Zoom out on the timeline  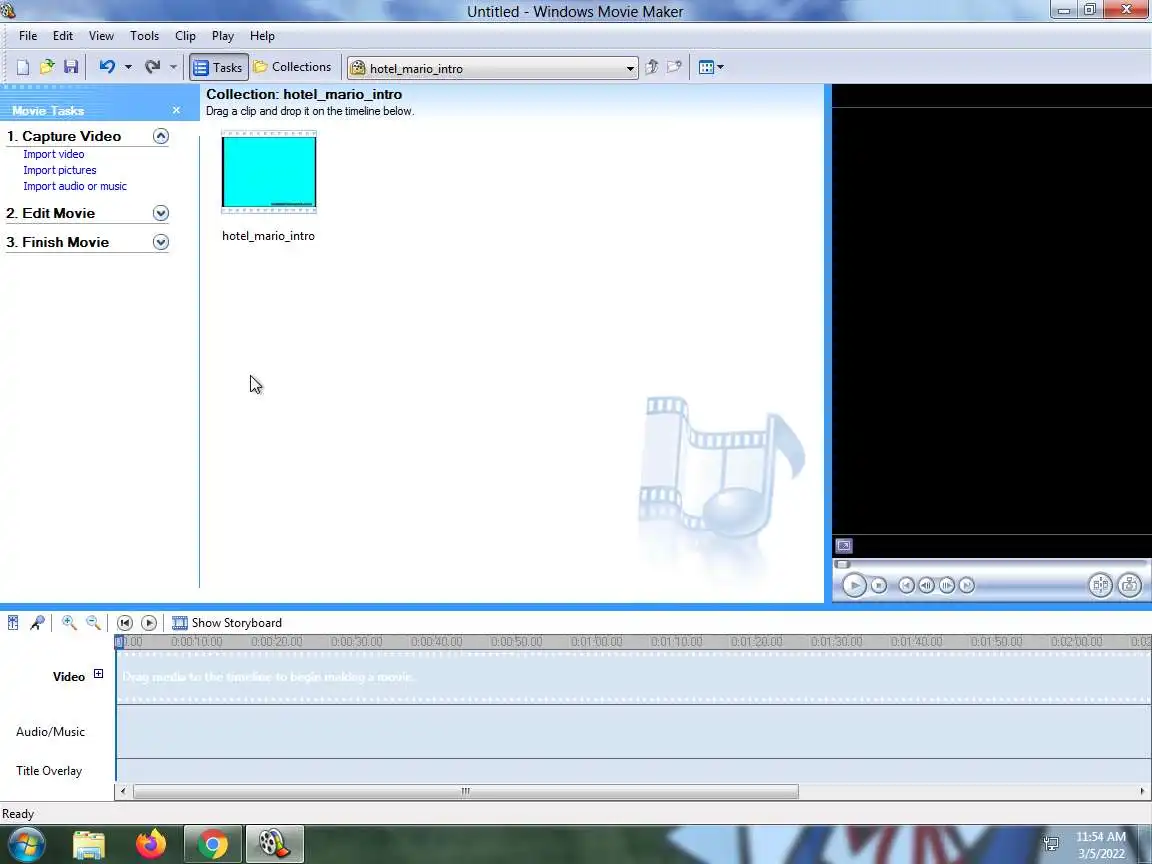(93, 623)
